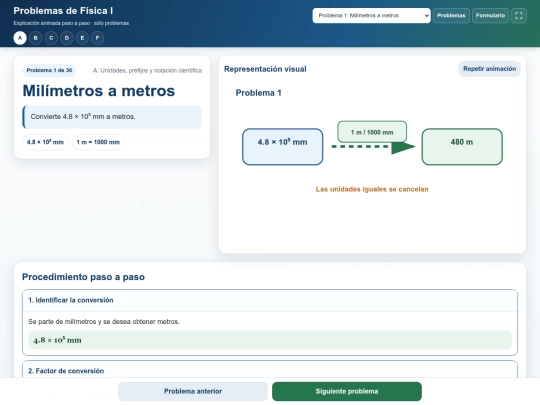
Task: Click Las unidades iguales se cancelan text
Action: click(x=372, y=189)
